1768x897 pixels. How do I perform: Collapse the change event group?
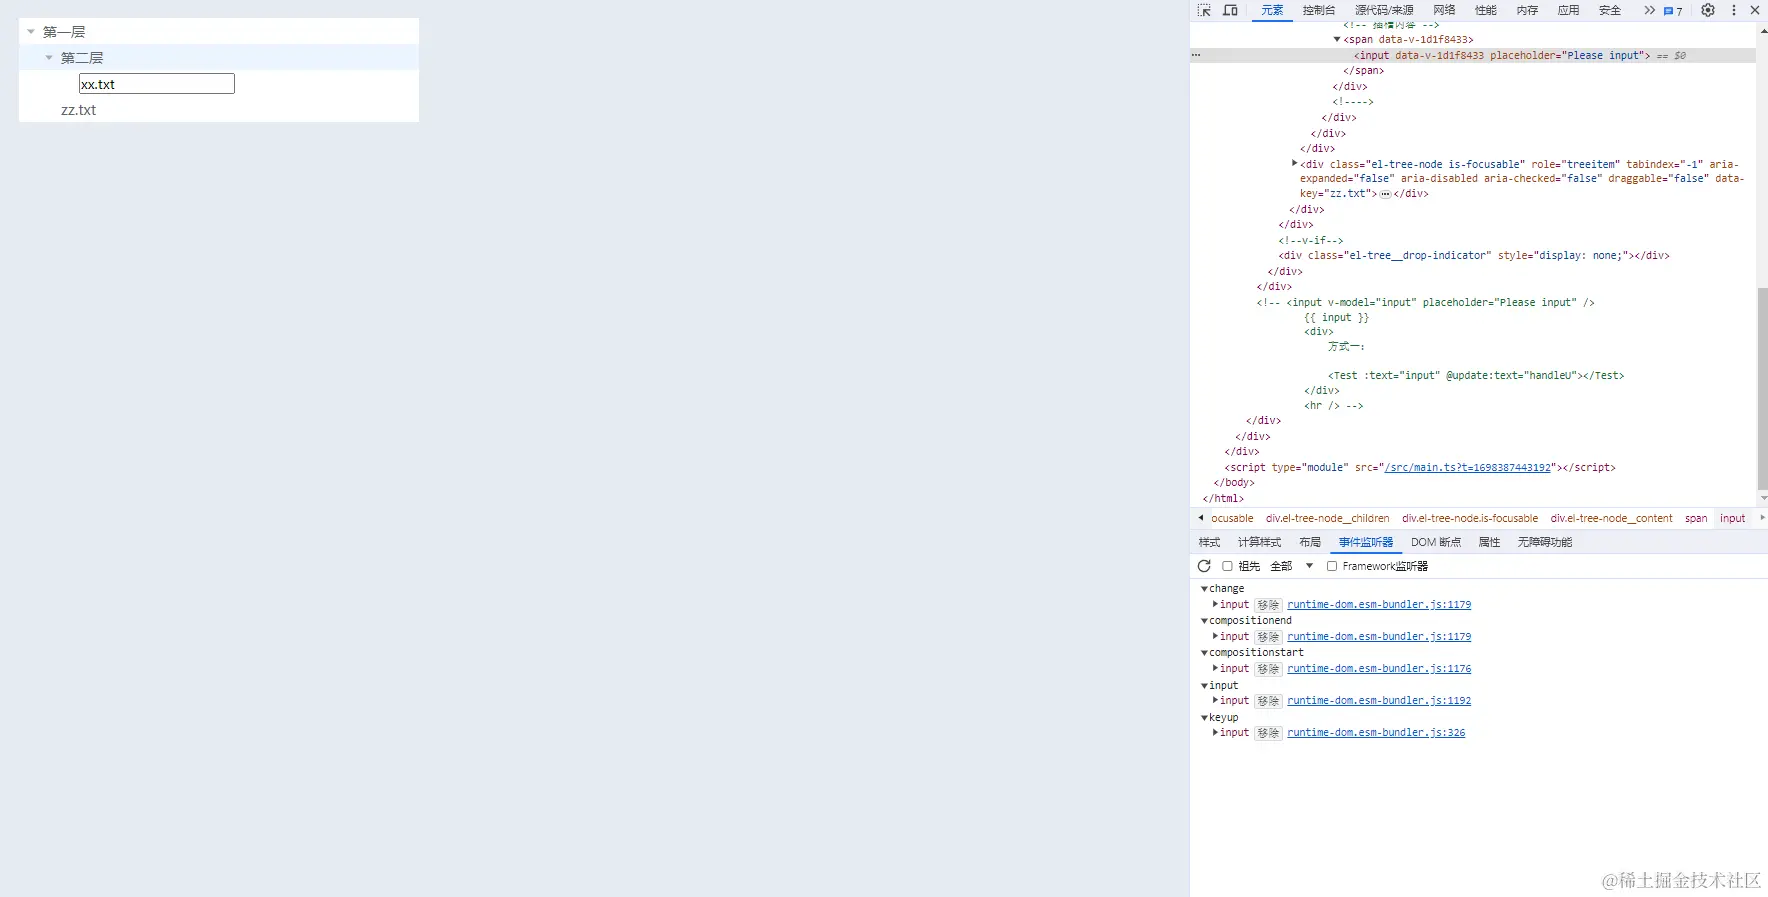tap(1204, 589)
